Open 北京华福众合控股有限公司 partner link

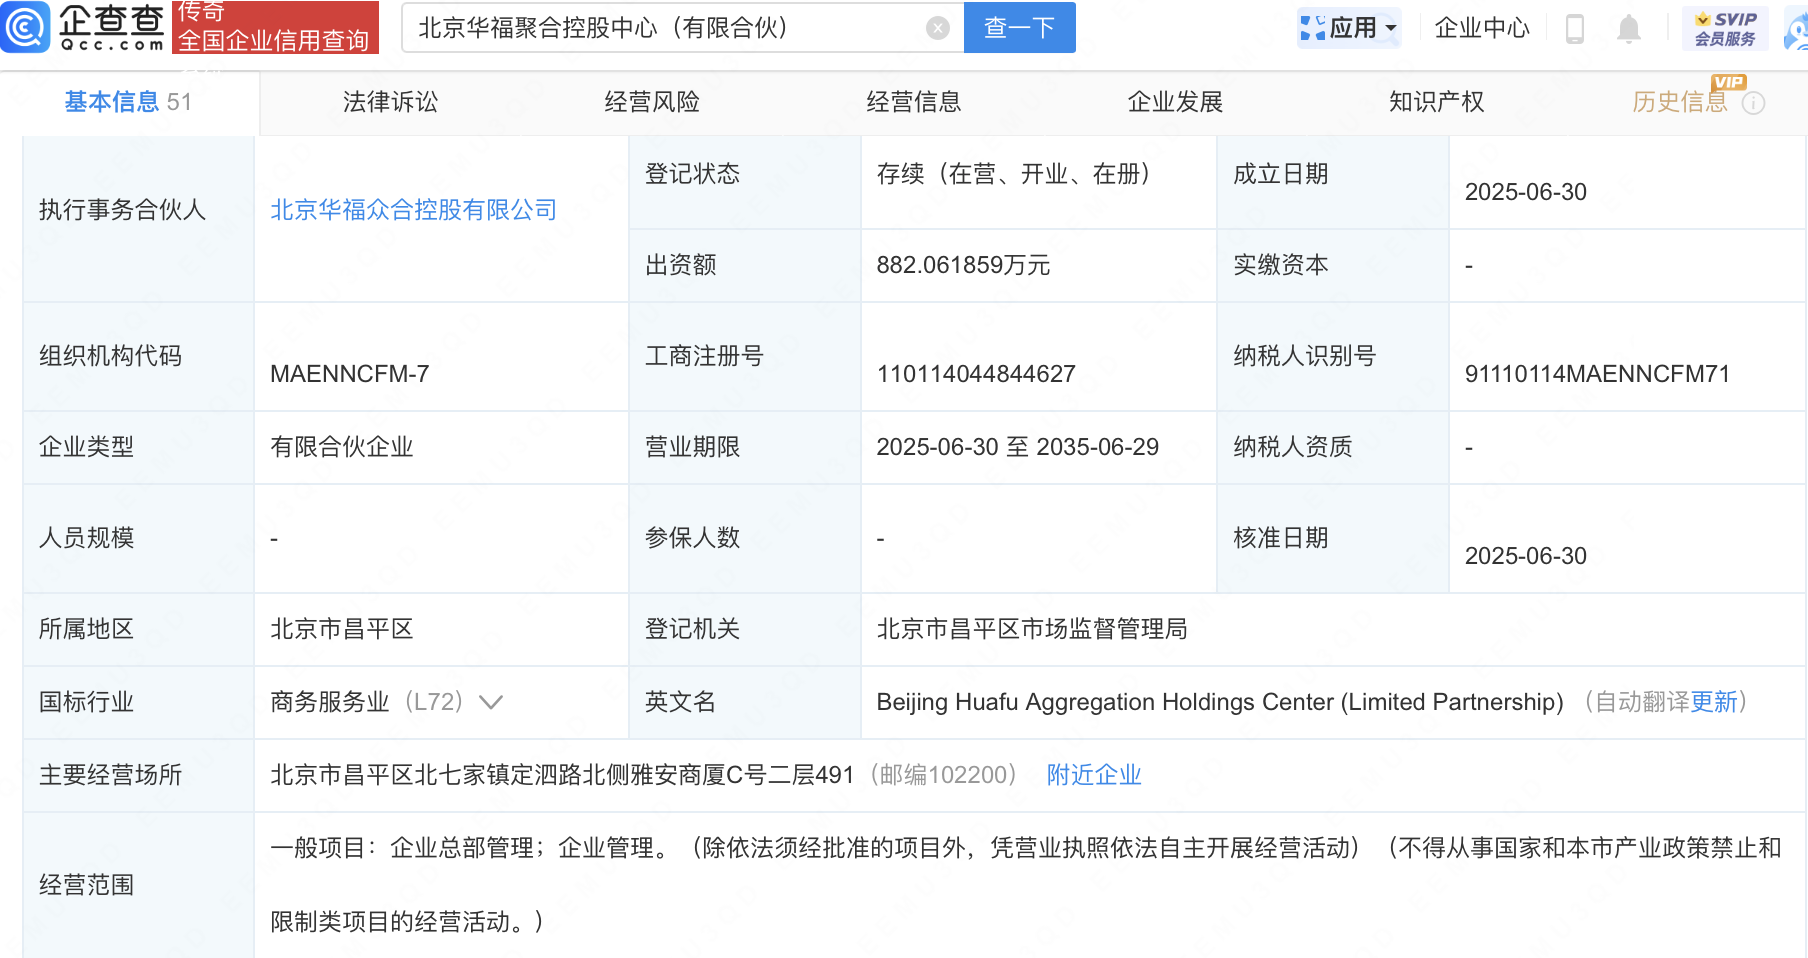point(413,209)
